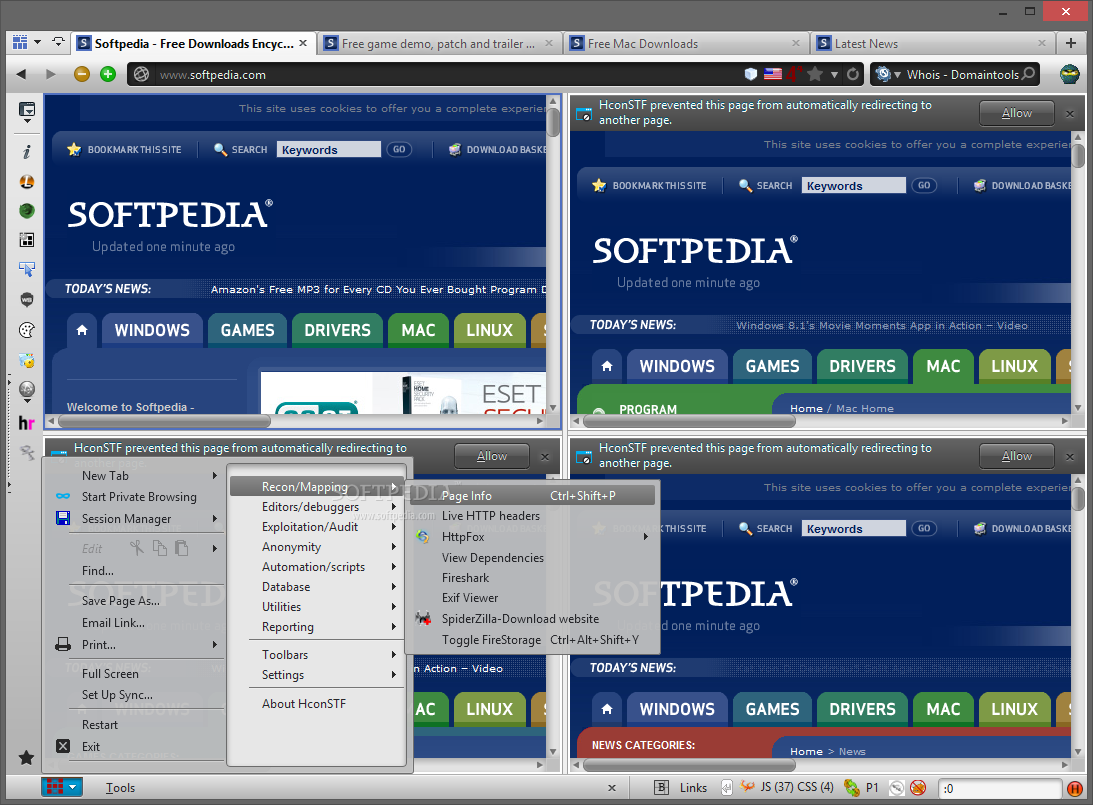Click the site identity globe icon
Screen dimensions: 1093x805
coord(142,74)
